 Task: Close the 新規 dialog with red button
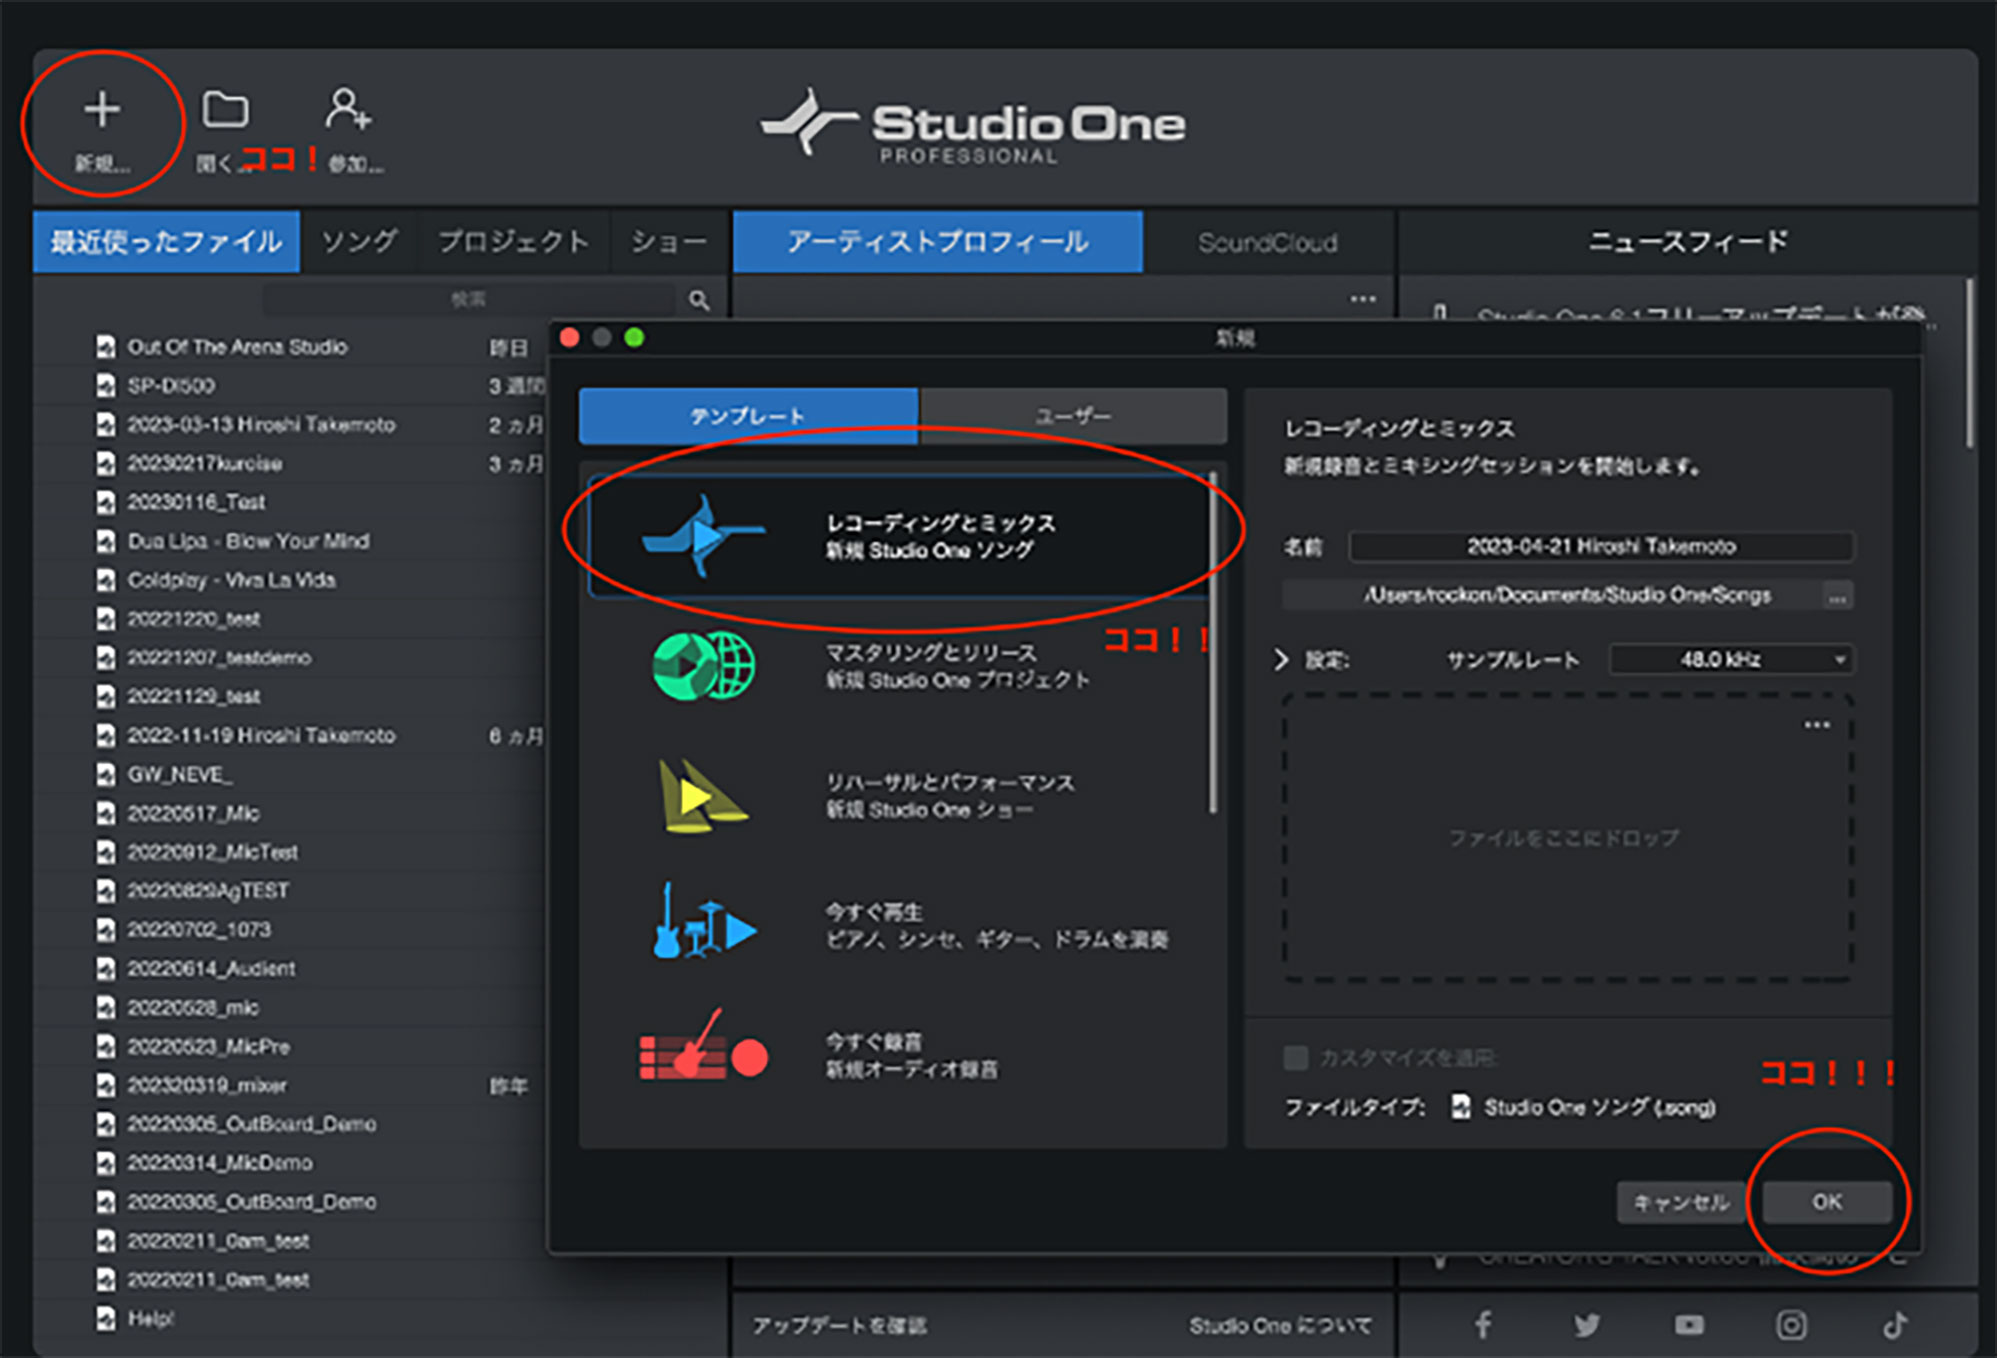tap(570, 338)
